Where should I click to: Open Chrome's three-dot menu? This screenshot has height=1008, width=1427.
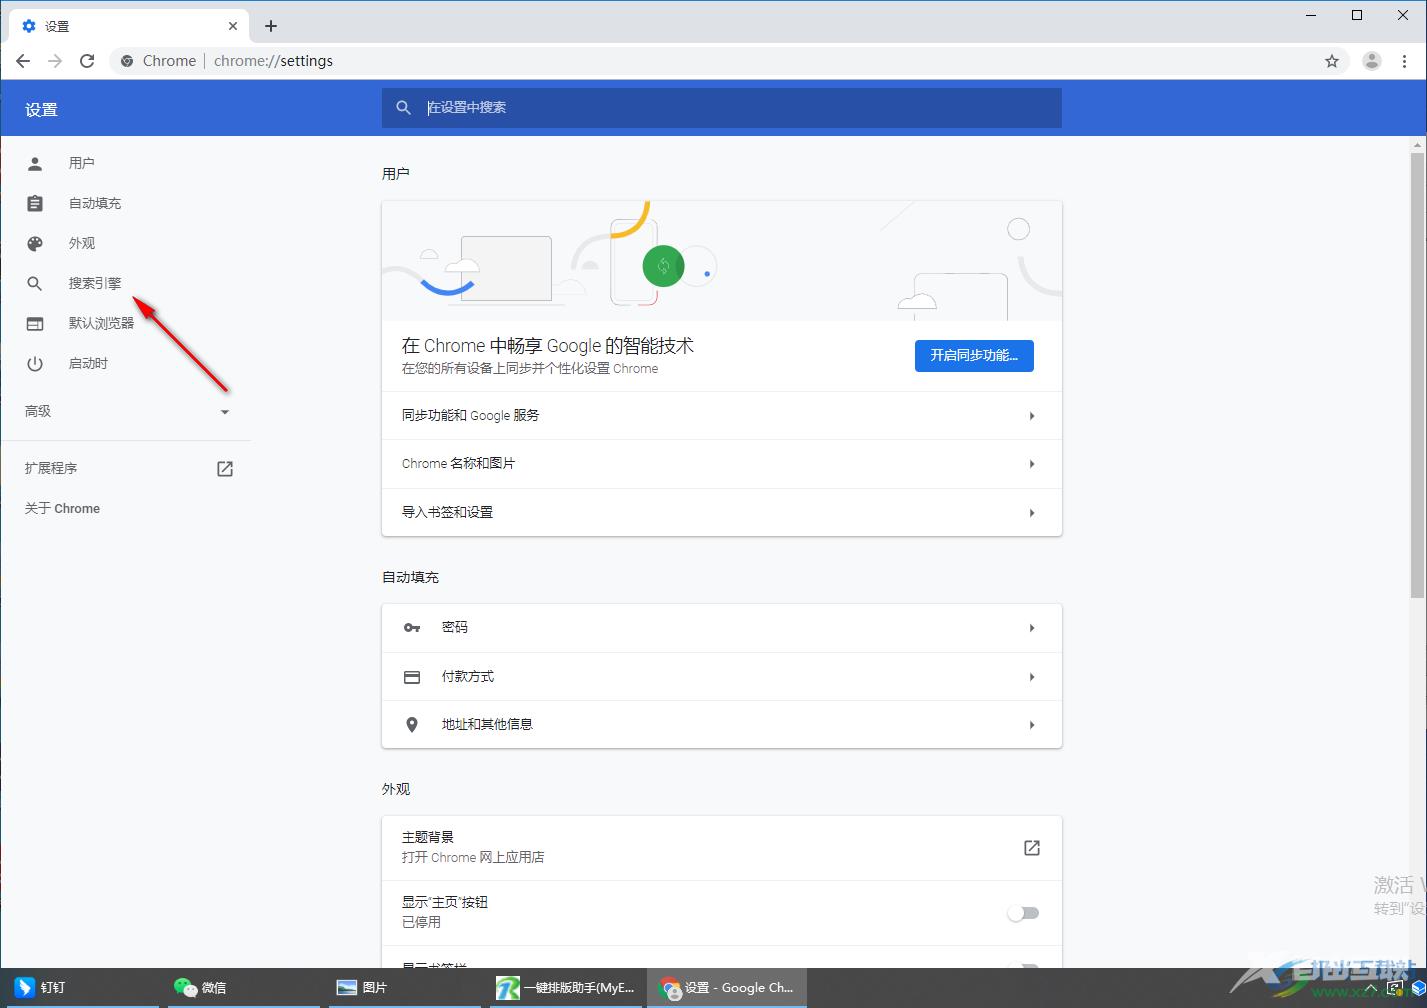click(1404, 61)
